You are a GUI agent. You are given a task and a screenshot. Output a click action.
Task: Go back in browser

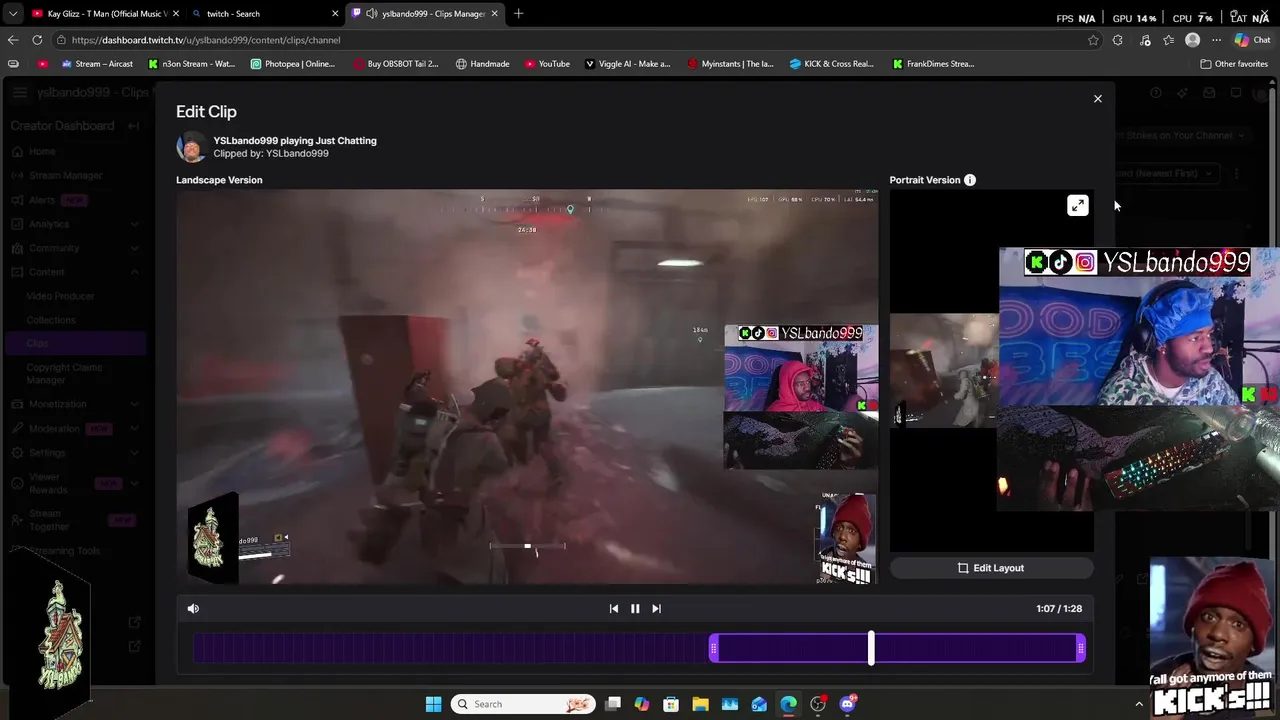13,40
